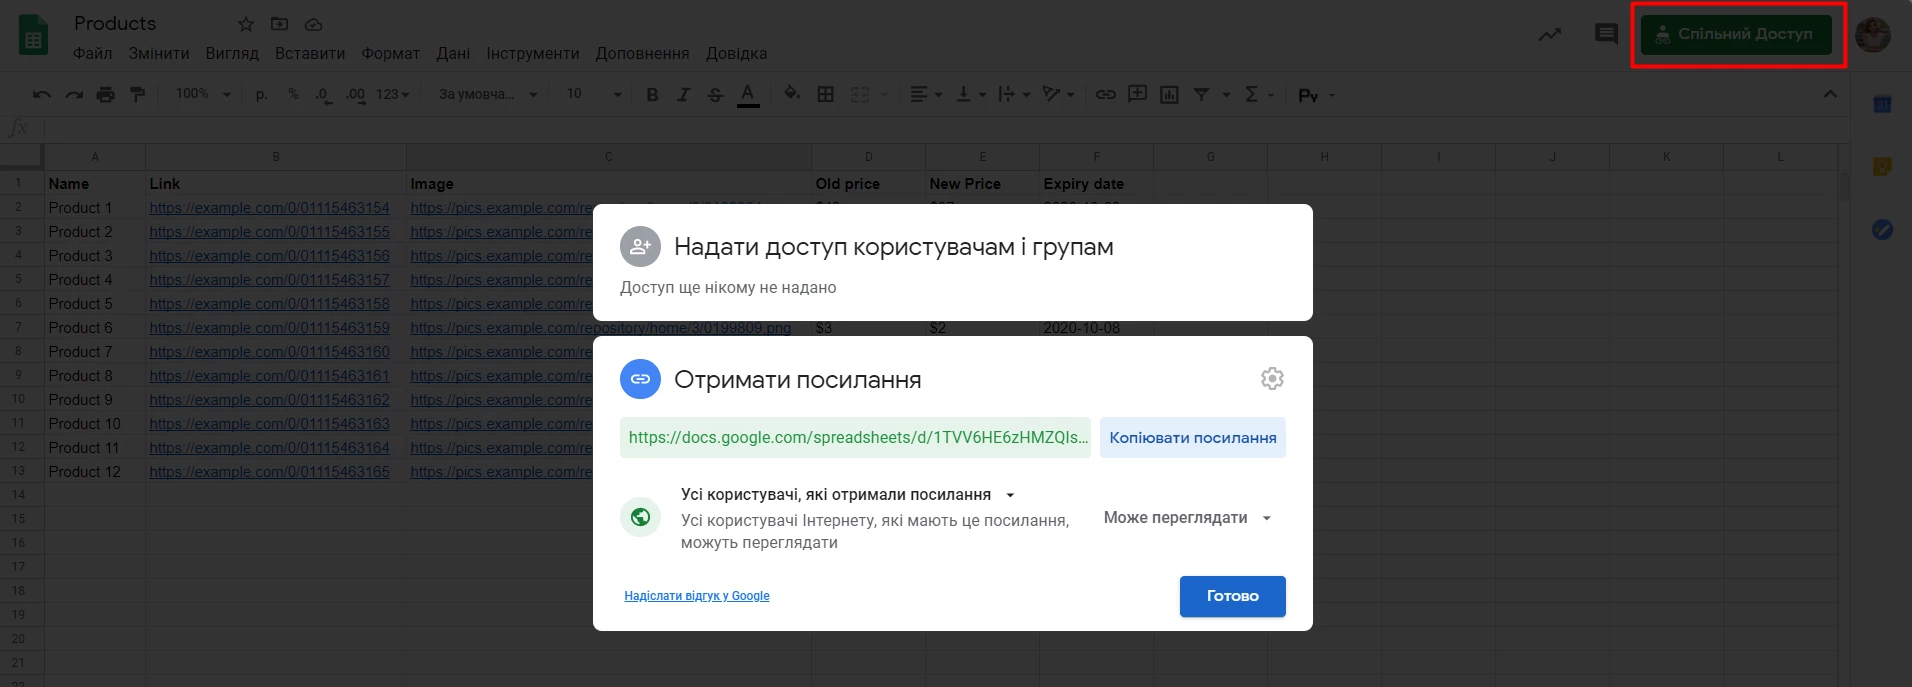Viewport: 1912px width, 687px height.
Task: Open the Доповнення menu
Action: (642, 53)
